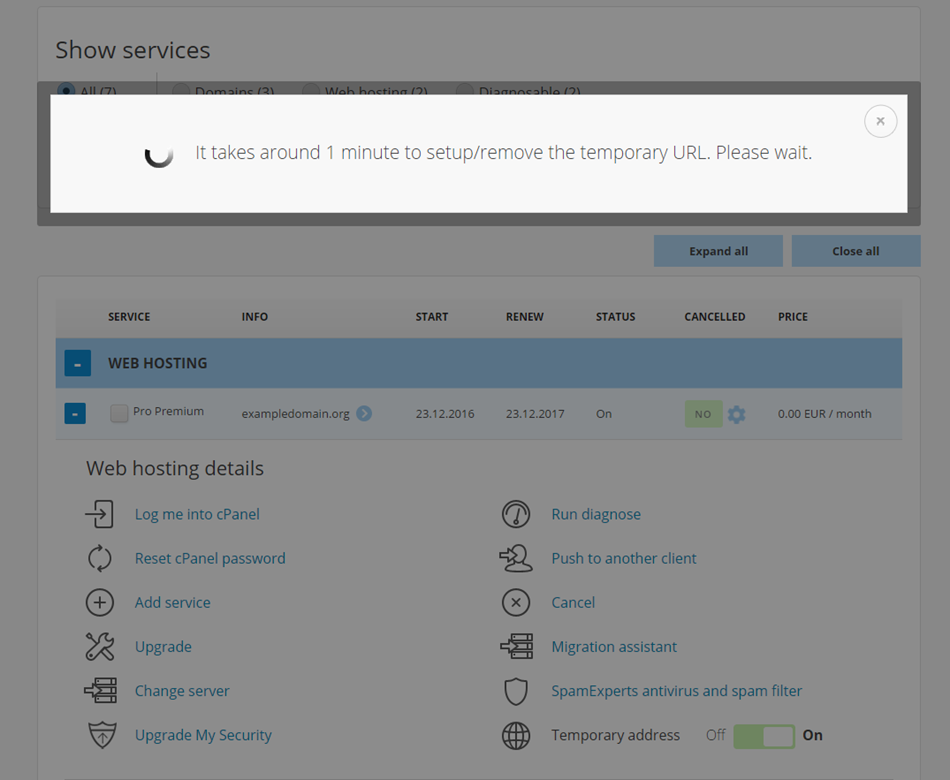Click the On status value

point(604,414)
